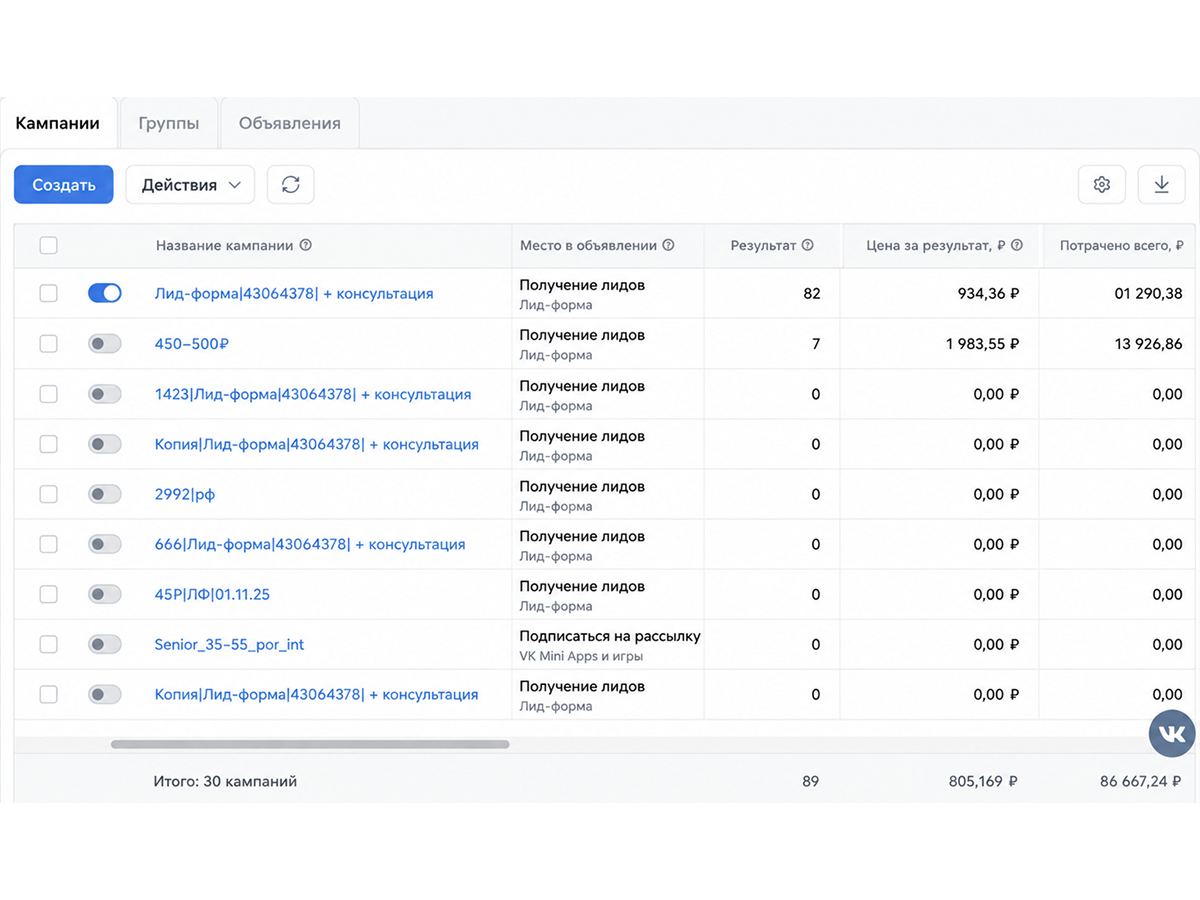The height and width of the screenshot is (900, 1200).
Task: Open the 1423|Лид-форма|43064378| + консультация campaign
Action: (x=313, y=394)
